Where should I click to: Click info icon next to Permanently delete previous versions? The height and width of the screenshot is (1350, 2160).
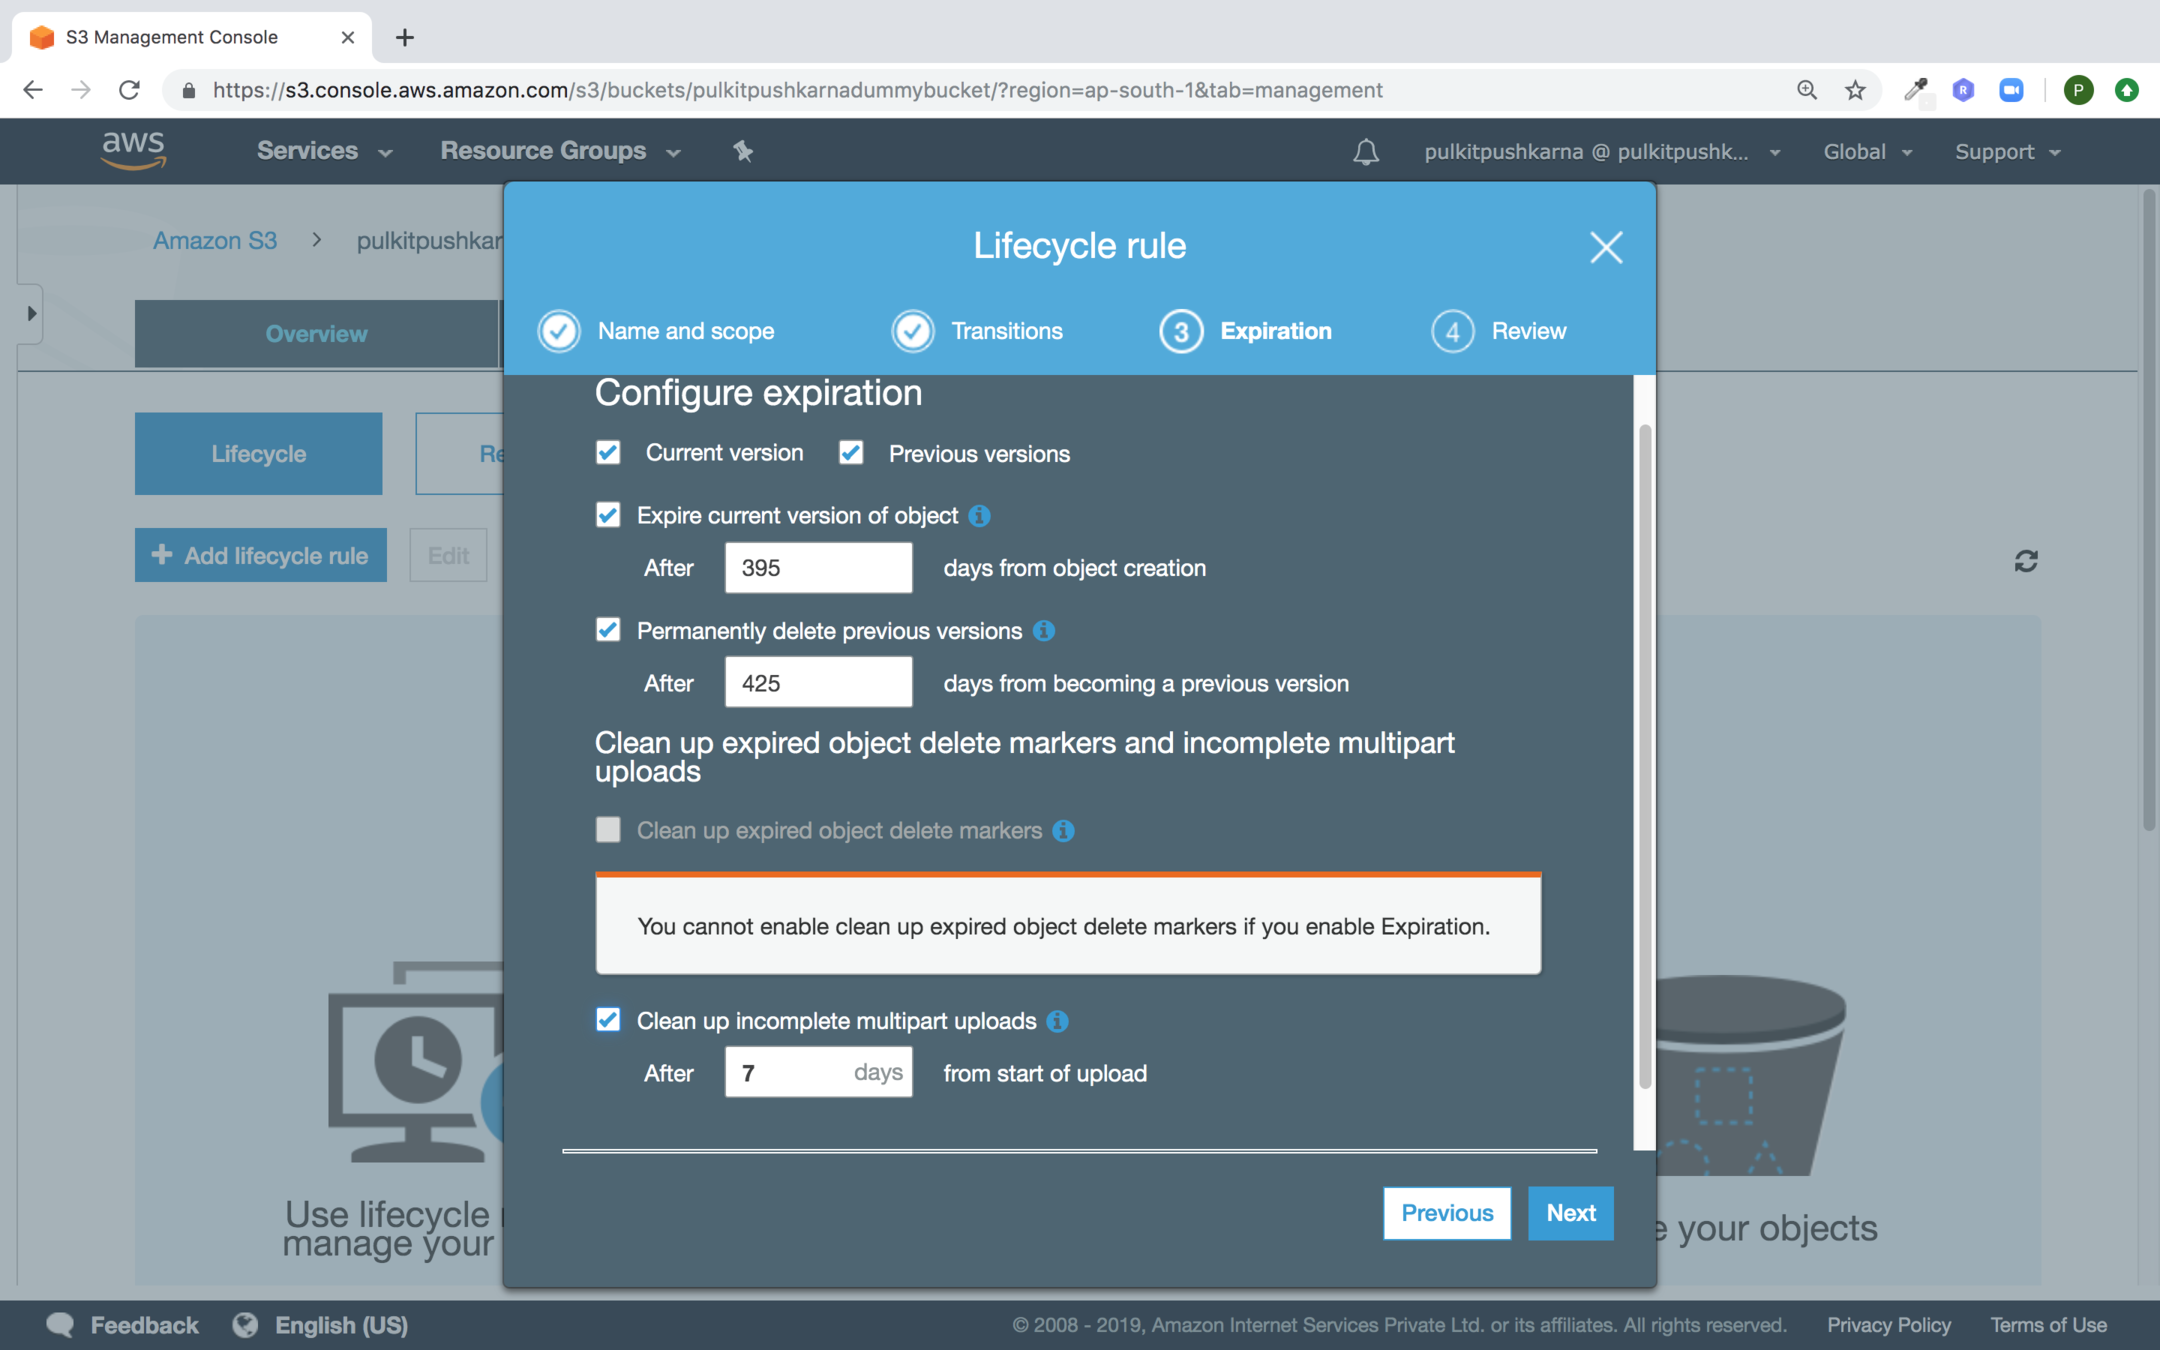pos(1043,631)
